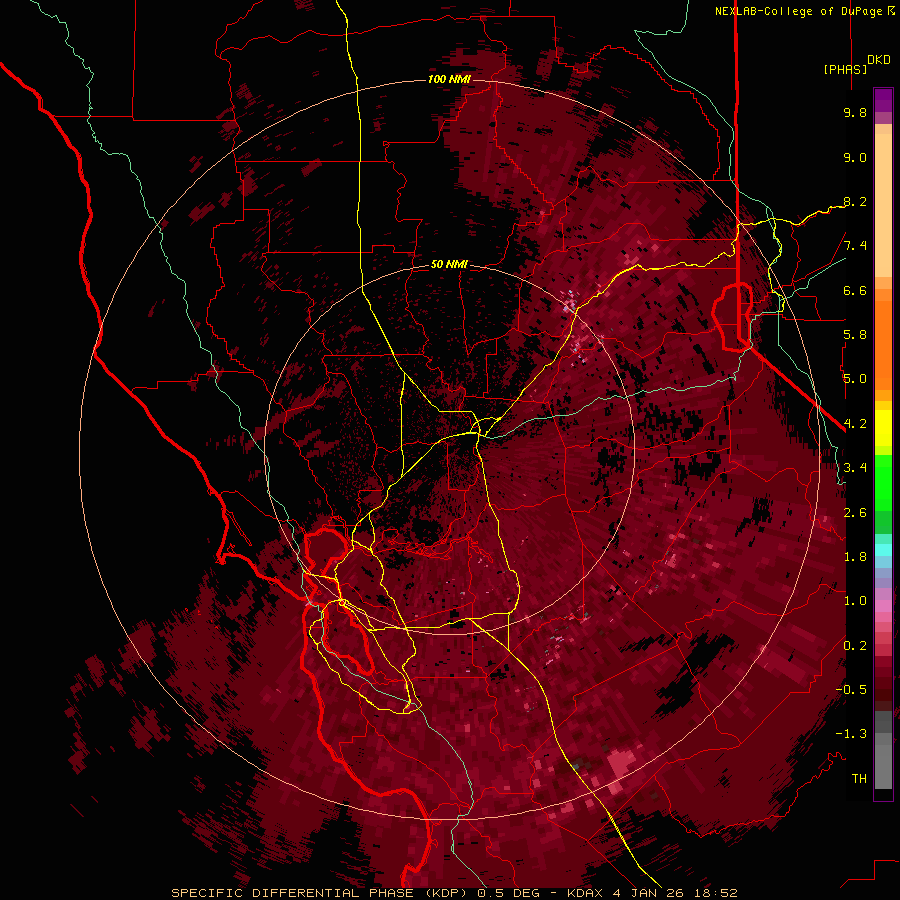The height and width of the screenshot is (900, 900).
Task: Pick the cyan segment of the color bar
Action: pos(883,550)
